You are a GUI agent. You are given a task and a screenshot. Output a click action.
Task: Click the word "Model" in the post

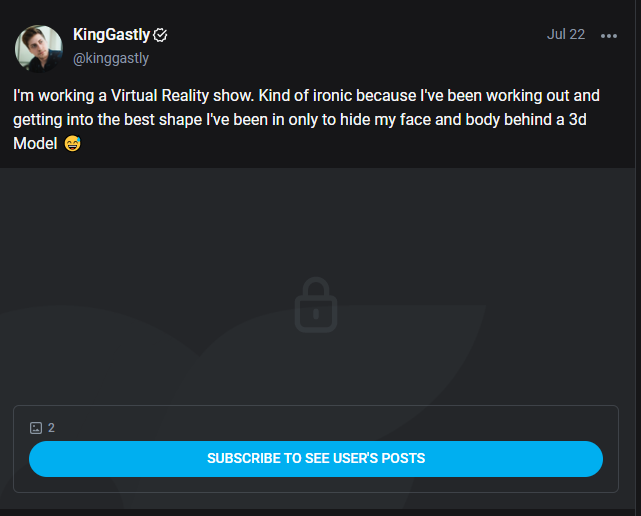pyautogui.click(x=35, y=144)
